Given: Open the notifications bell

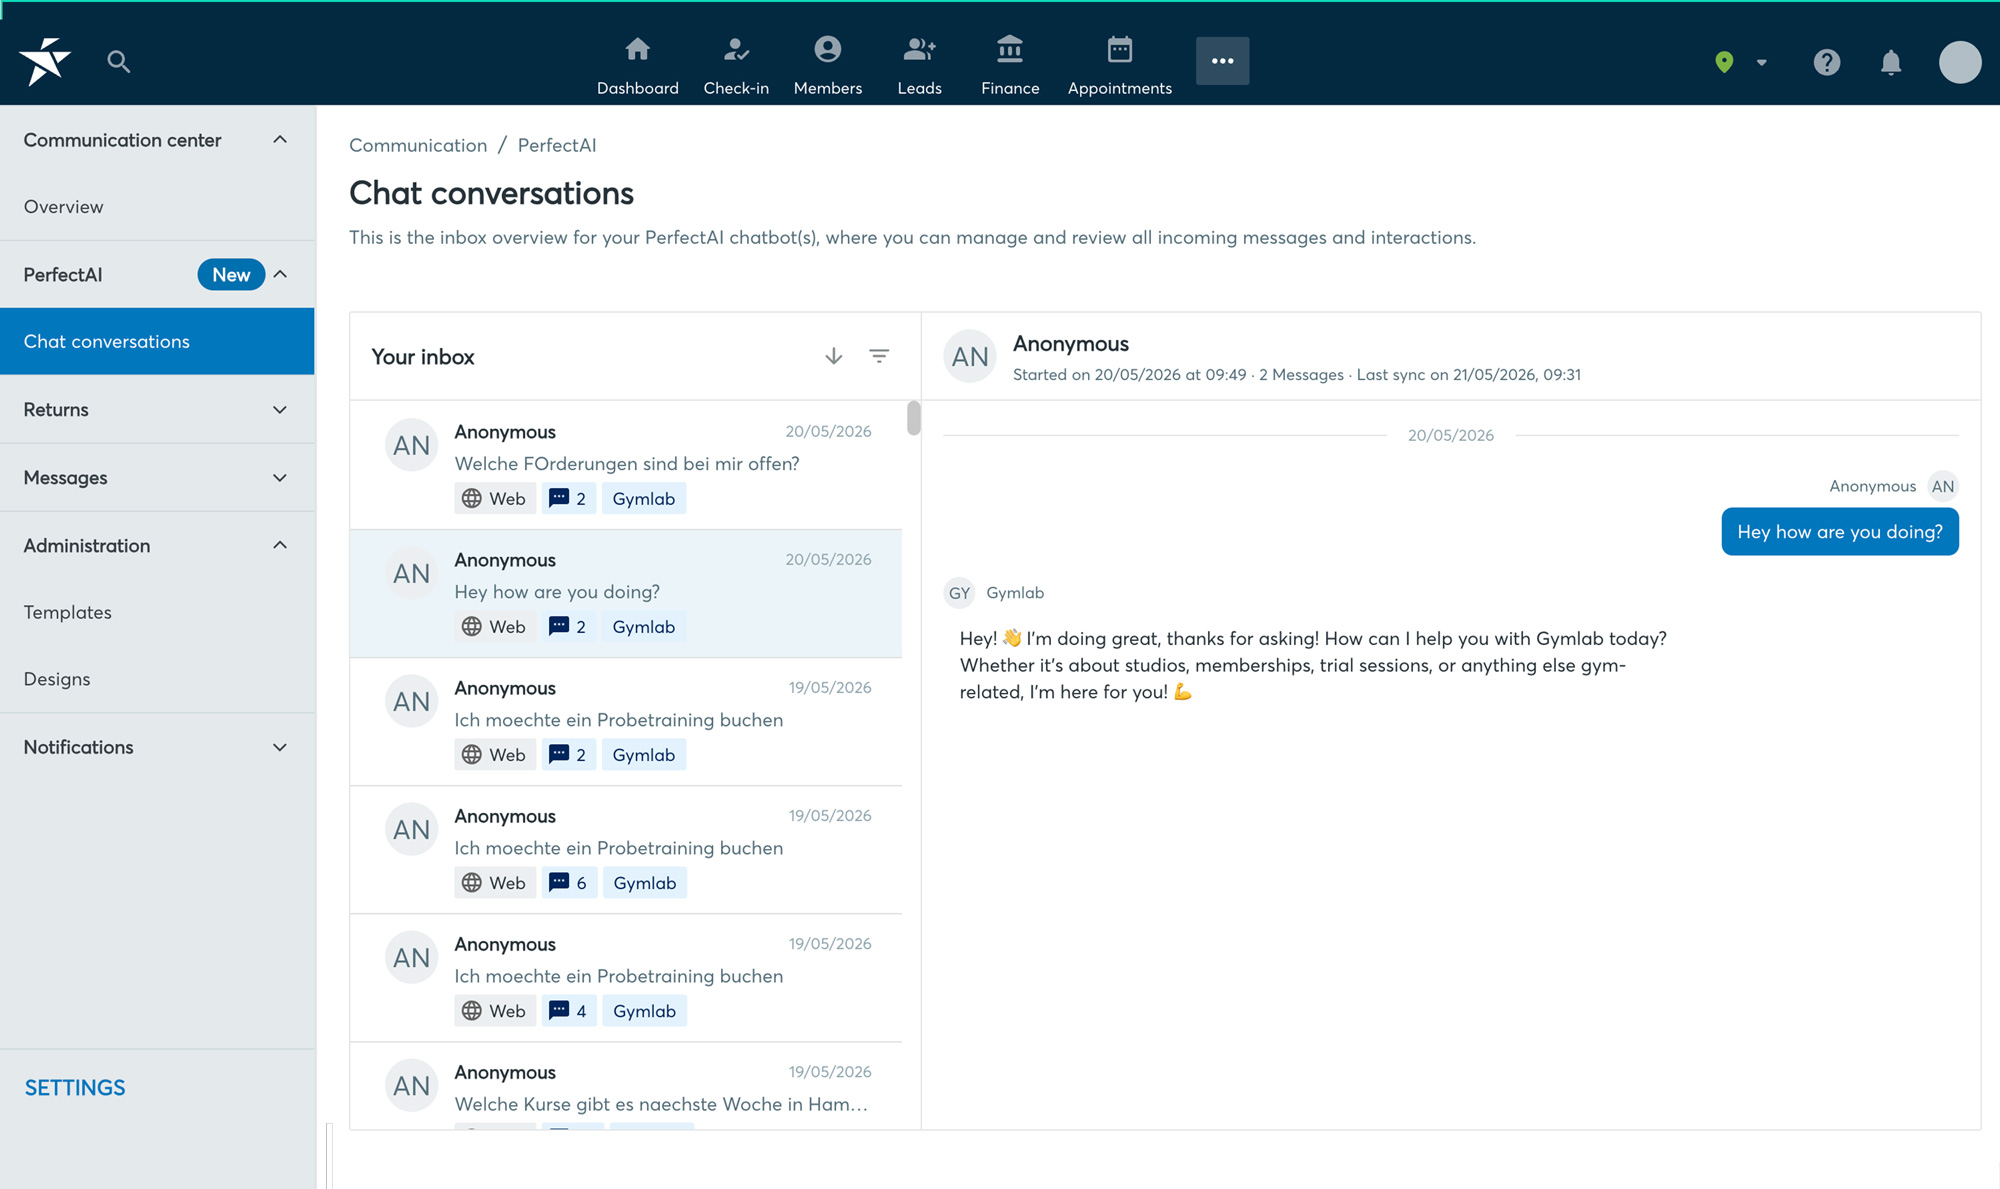Looking at the screenshot, I should coord(1890,62).
